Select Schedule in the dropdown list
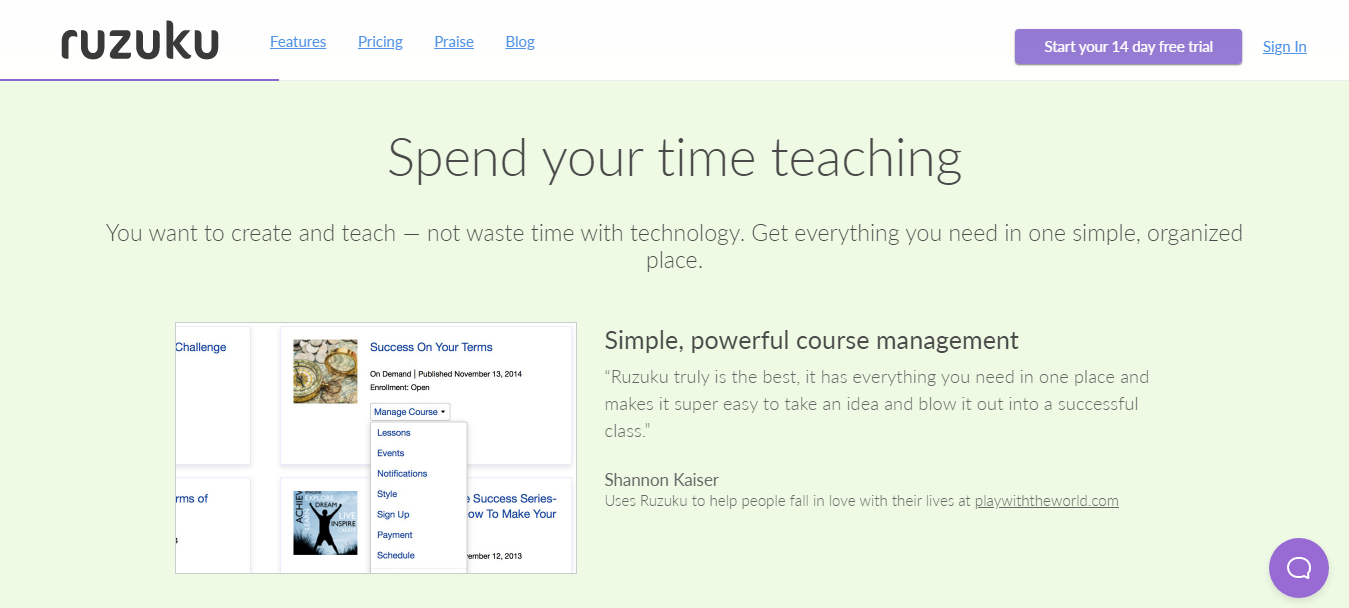The image size is (1349, 608). (395, 555)
